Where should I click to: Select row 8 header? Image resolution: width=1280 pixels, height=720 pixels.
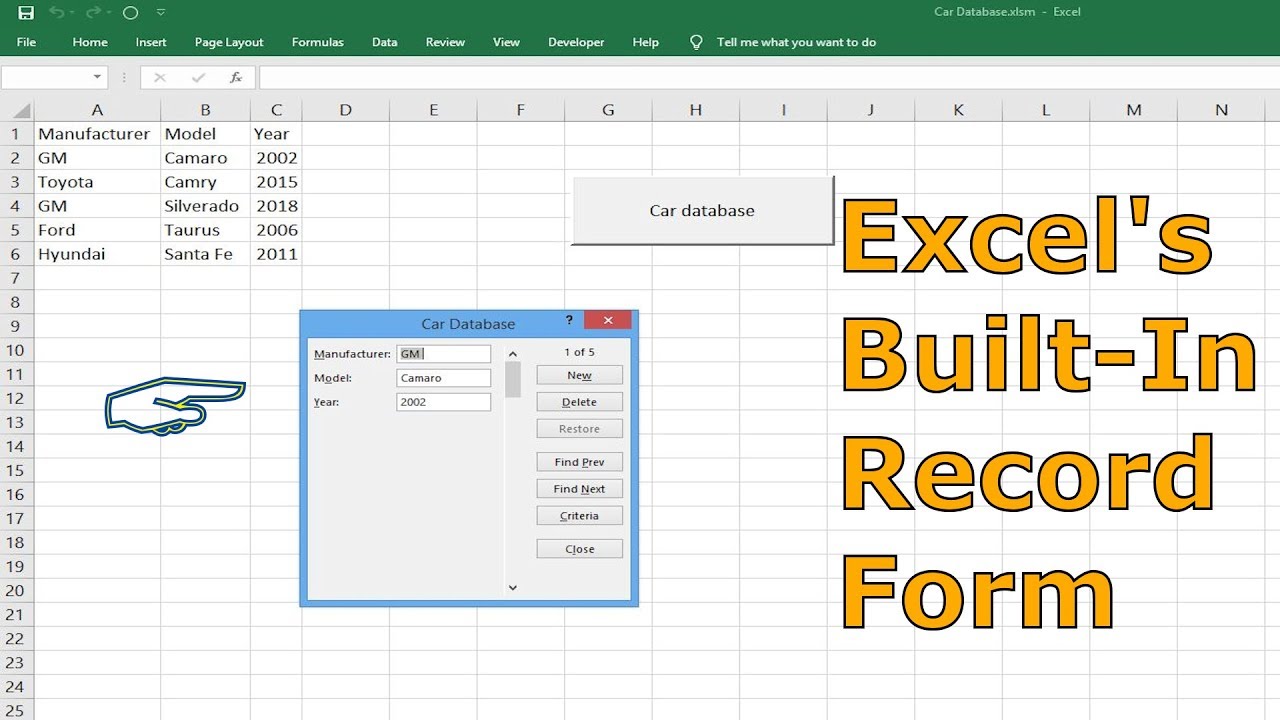point(16,302)
